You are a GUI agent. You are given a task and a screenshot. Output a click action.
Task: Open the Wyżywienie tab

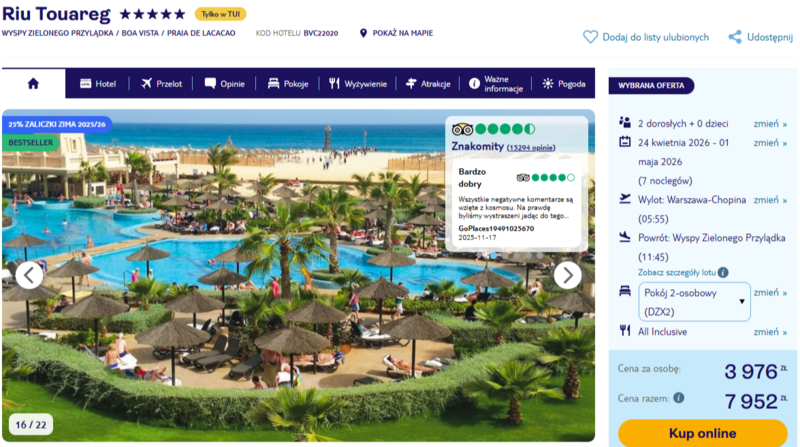(x=358, y=84)
